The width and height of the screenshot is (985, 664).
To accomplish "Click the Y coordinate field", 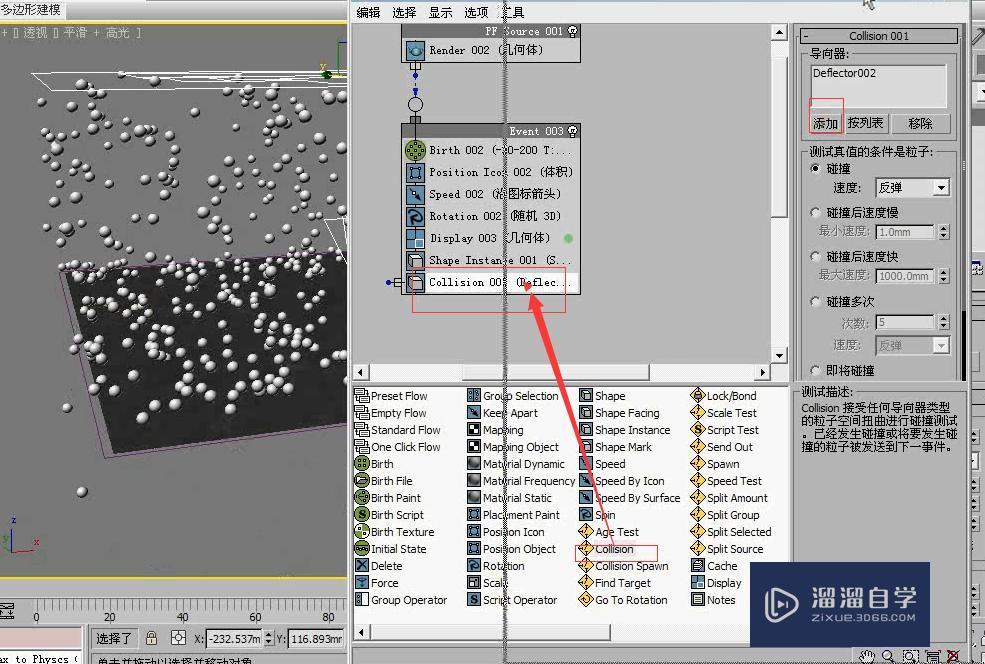I will (x=315, y=638).
